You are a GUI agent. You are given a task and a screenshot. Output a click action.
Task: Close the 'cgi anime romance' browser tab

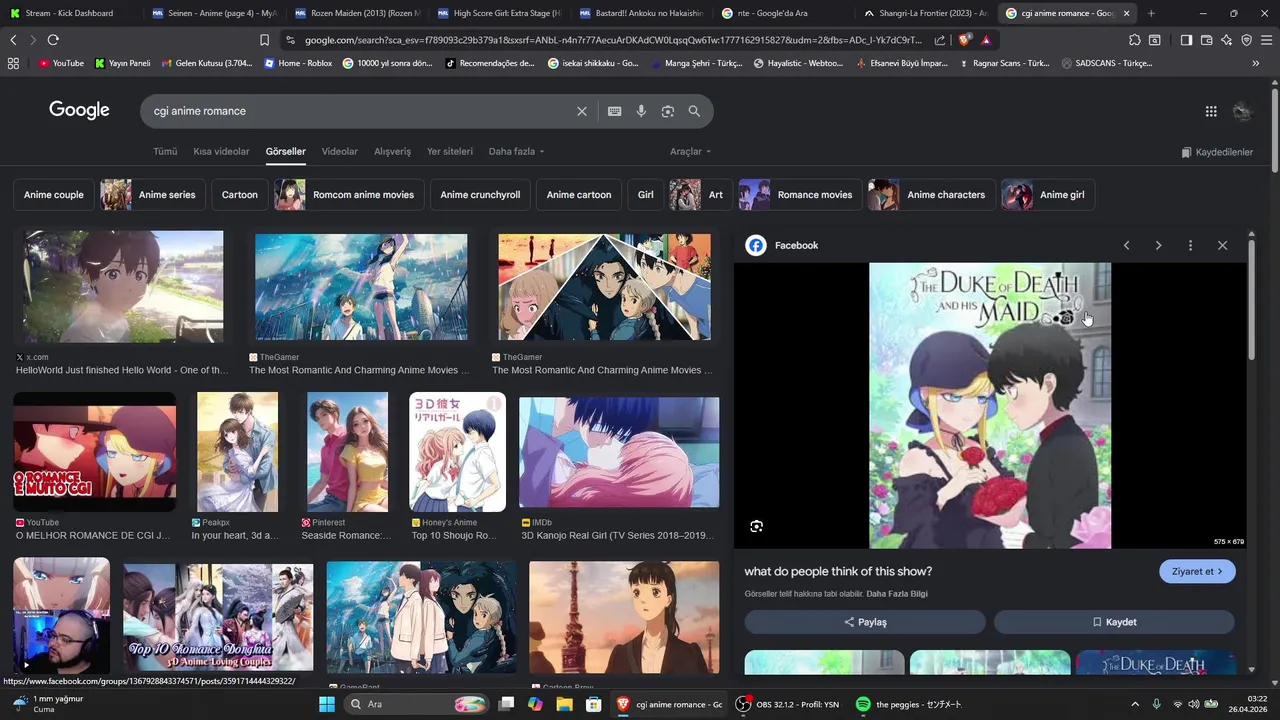(x=1128, y=13)
